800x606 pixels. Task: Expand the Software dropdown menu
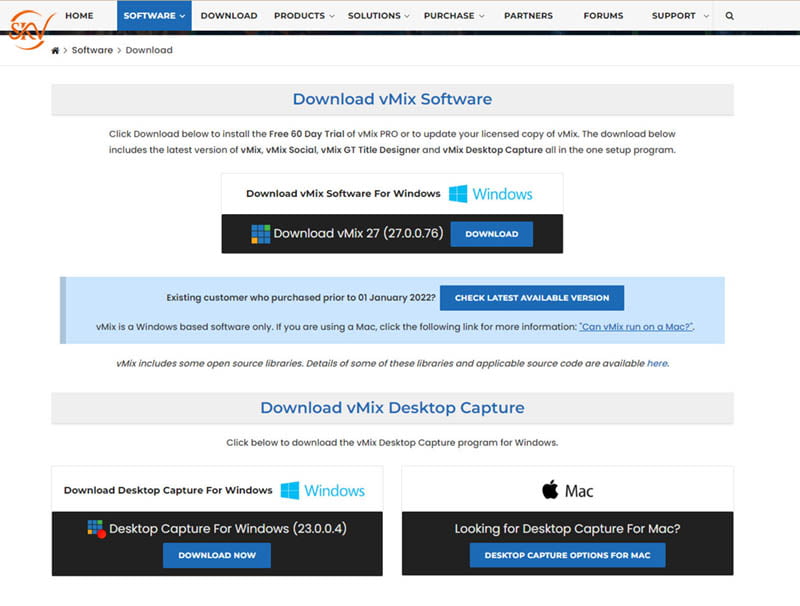pyautogui.click(x=154, y=16)
